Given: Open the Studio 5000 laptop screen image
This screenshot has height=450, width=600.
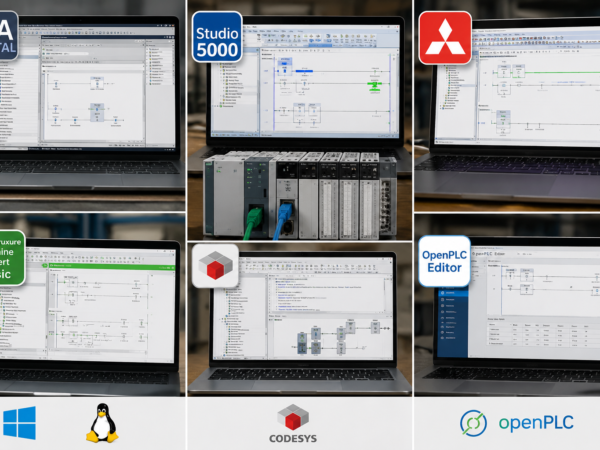Looking at the screenshot, I should pyautogui.click(x=305, y=80).
